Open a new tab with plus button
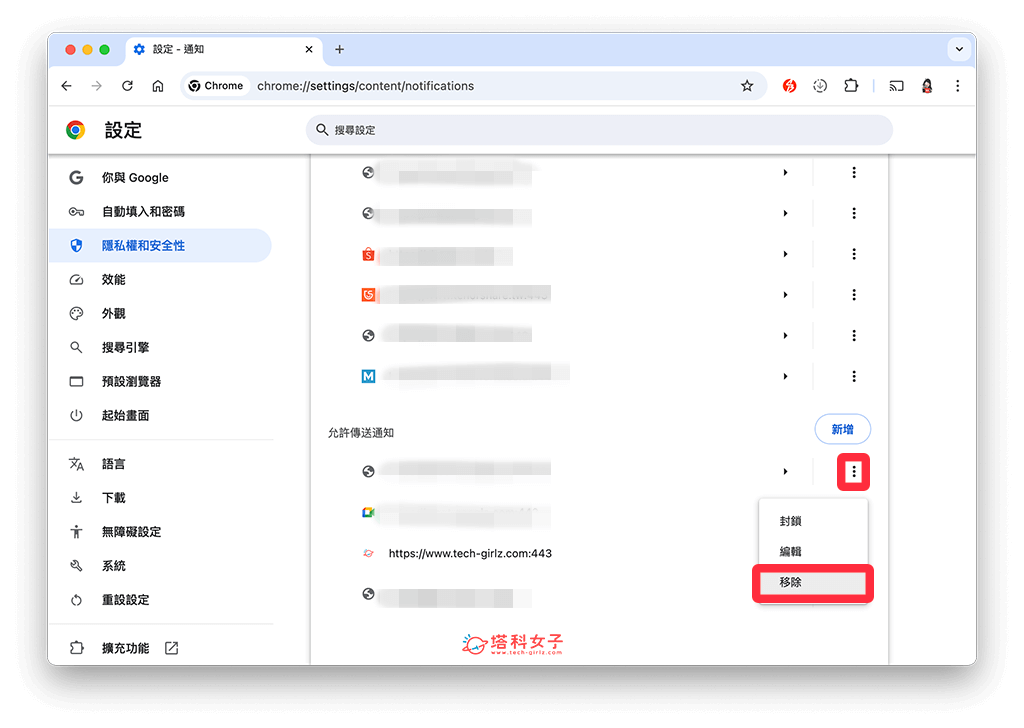Image resolution: width=1024 pixels, height=728 pixels. click(x=340, y=49)
